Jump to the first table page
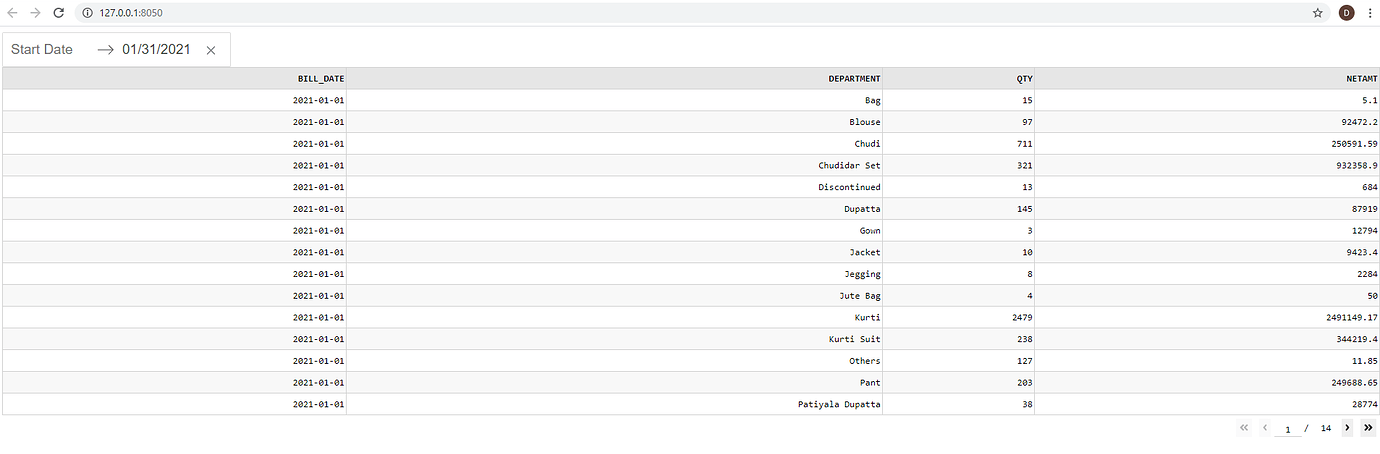This screenshot has width=1380, height=454. tap(1244, 428)
